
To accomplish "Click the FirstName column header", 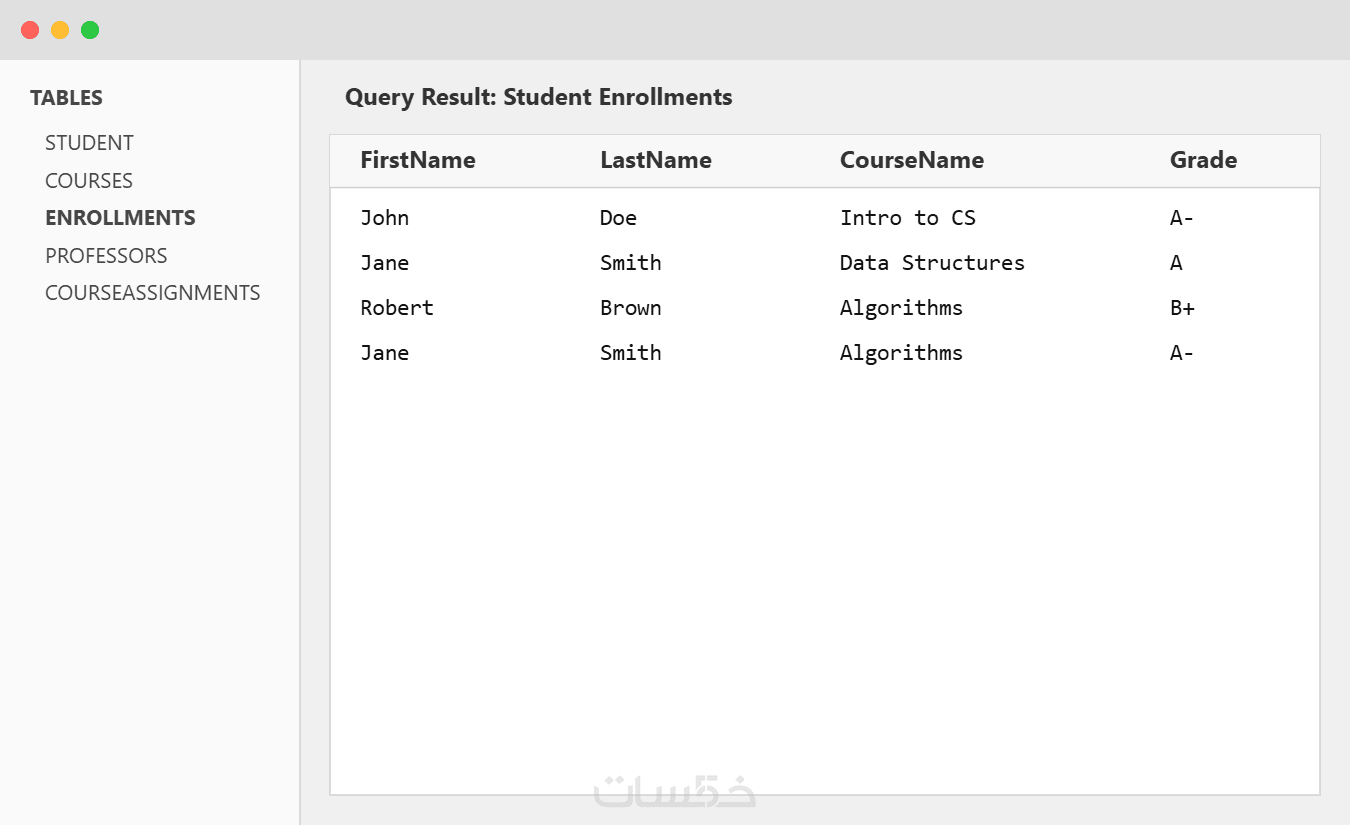I will (x=418, y=160).
